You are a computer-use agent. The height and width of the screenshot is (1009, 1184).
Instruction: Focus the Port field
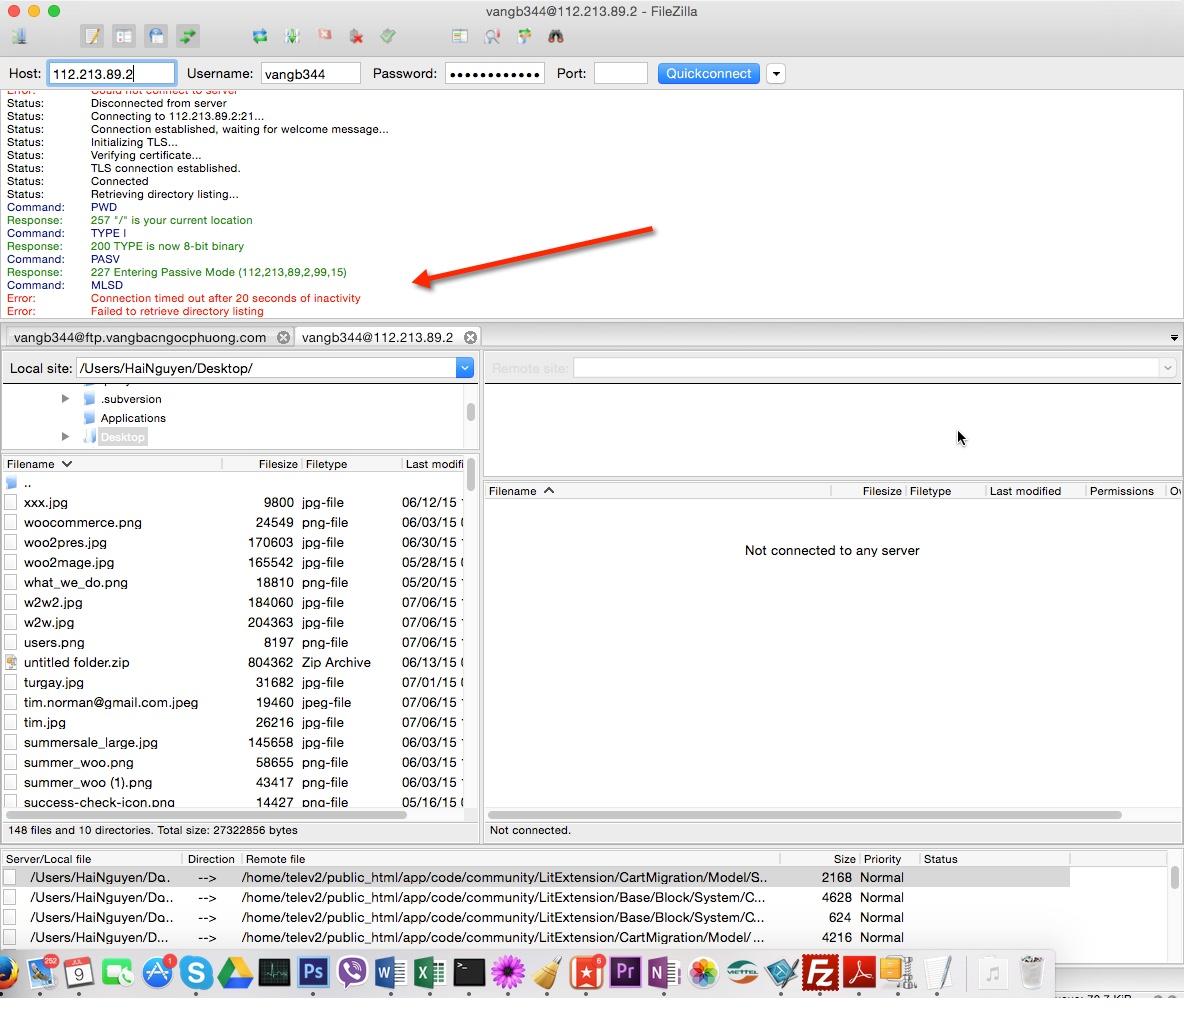click(x=621, y=73)
